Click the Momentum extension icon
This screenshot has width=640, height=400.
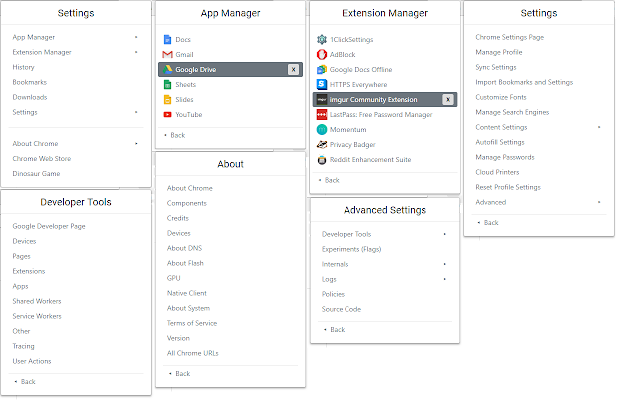click(x=322, y=129)
